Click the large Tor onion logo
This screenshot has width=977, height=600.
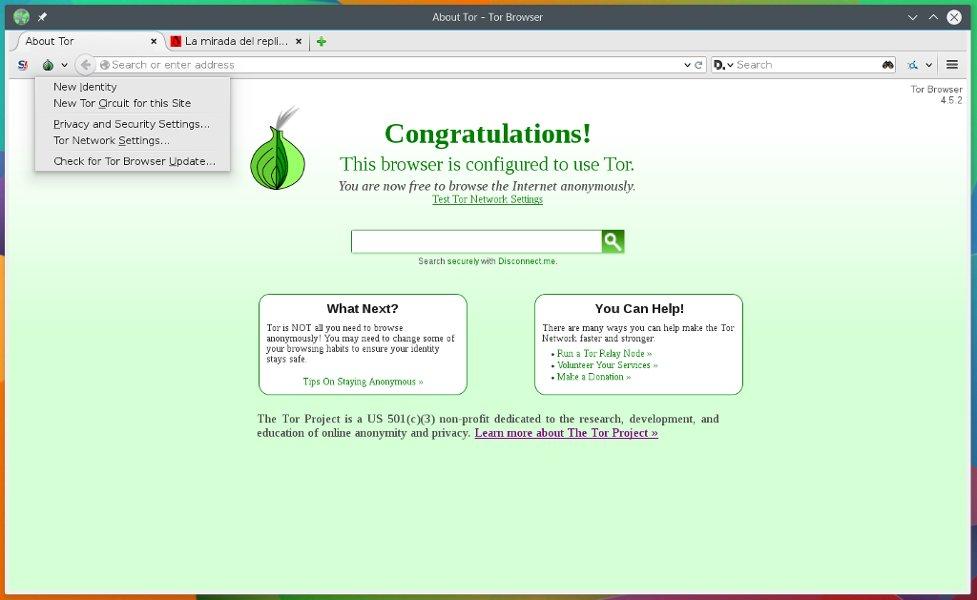coord(277,150)
